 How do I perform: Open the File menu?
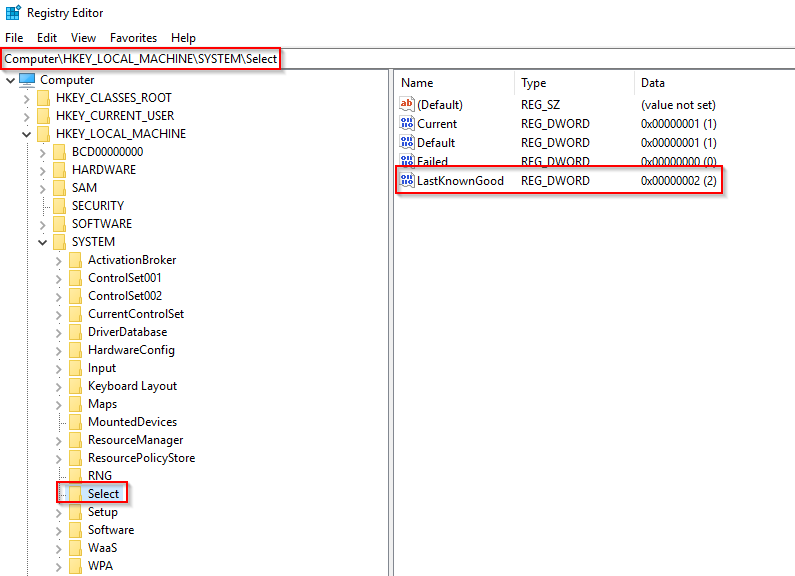tap(14, 38)
